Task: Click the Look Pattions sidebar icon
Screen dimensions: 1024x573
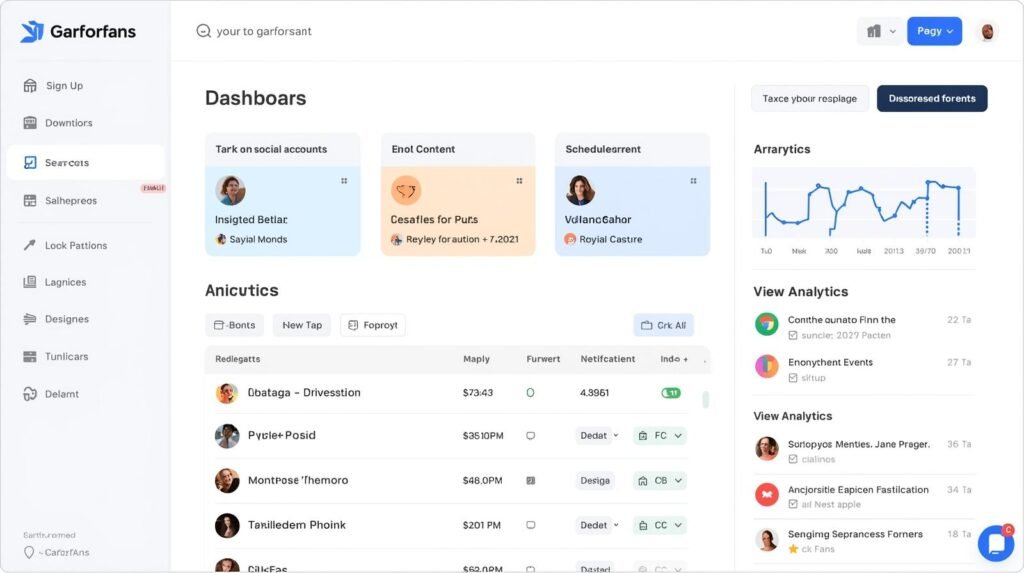Action: pos(30,245)
